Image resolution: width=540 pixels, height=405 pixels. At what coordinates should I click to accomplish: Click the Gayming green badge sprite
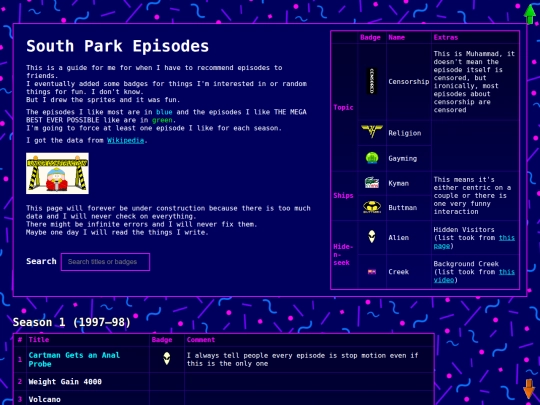coord(372,158)
